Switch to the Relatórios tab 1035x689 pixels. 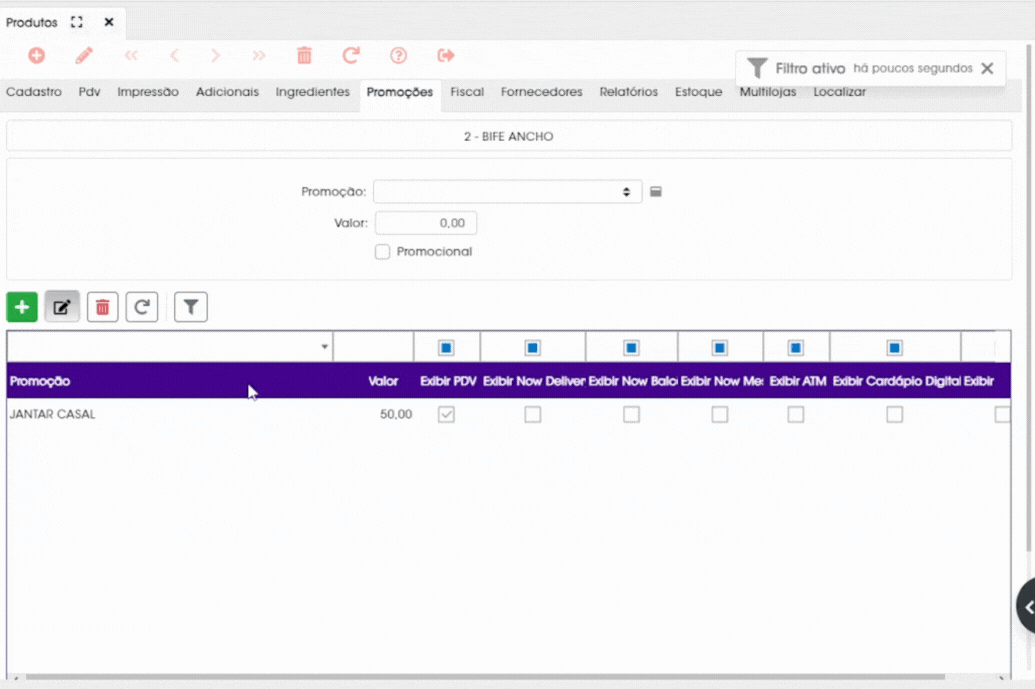click(628, 92)
